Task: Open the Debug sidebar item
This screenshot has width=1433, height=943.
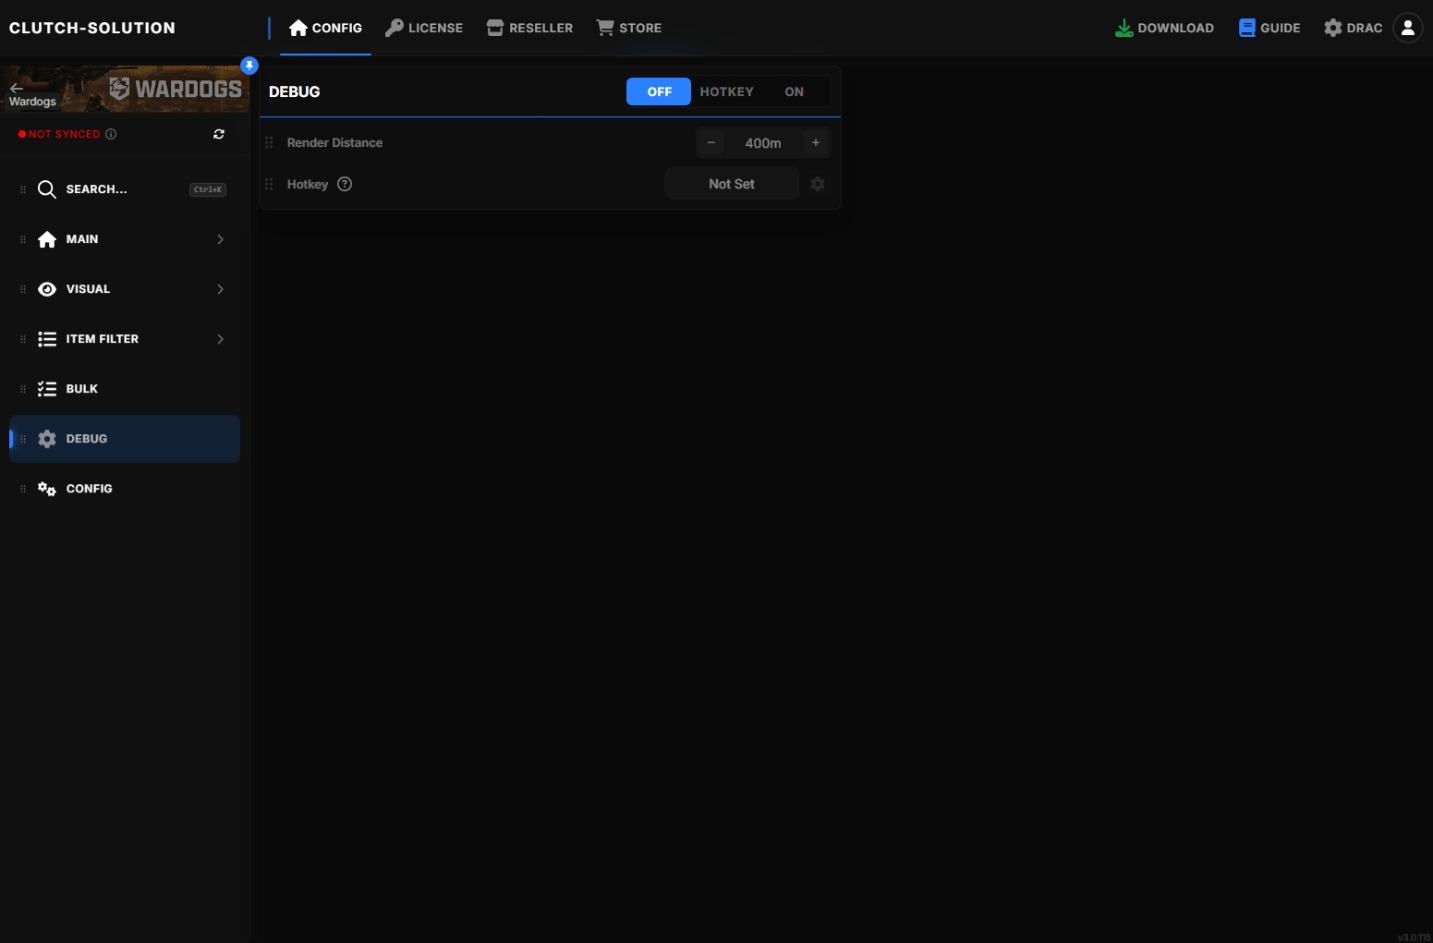Action: (124, 439)
